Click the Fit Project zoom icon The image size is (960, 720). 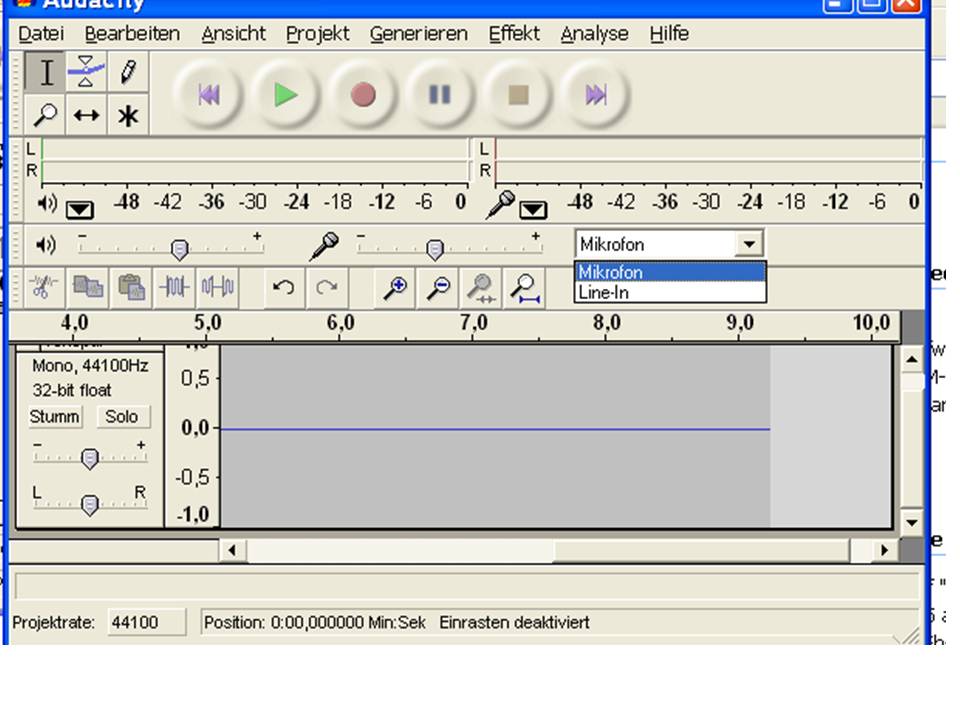tap(525, 287)
